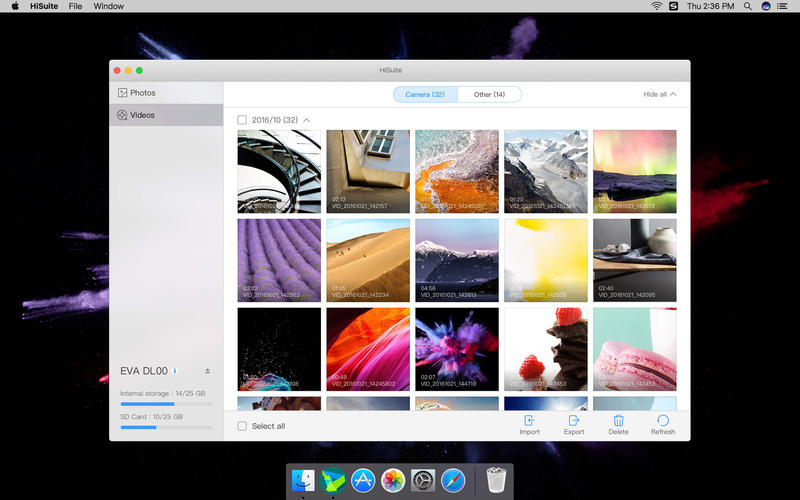Refresh the video list

pyautogui.click(x=662, y=425)
